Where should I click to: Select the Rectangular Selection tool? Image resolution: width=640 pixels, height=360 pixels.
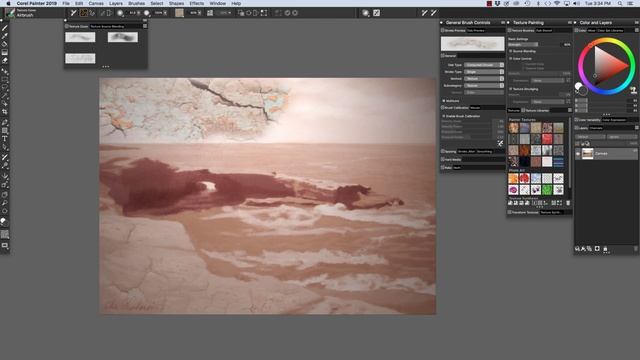[4, 80]
